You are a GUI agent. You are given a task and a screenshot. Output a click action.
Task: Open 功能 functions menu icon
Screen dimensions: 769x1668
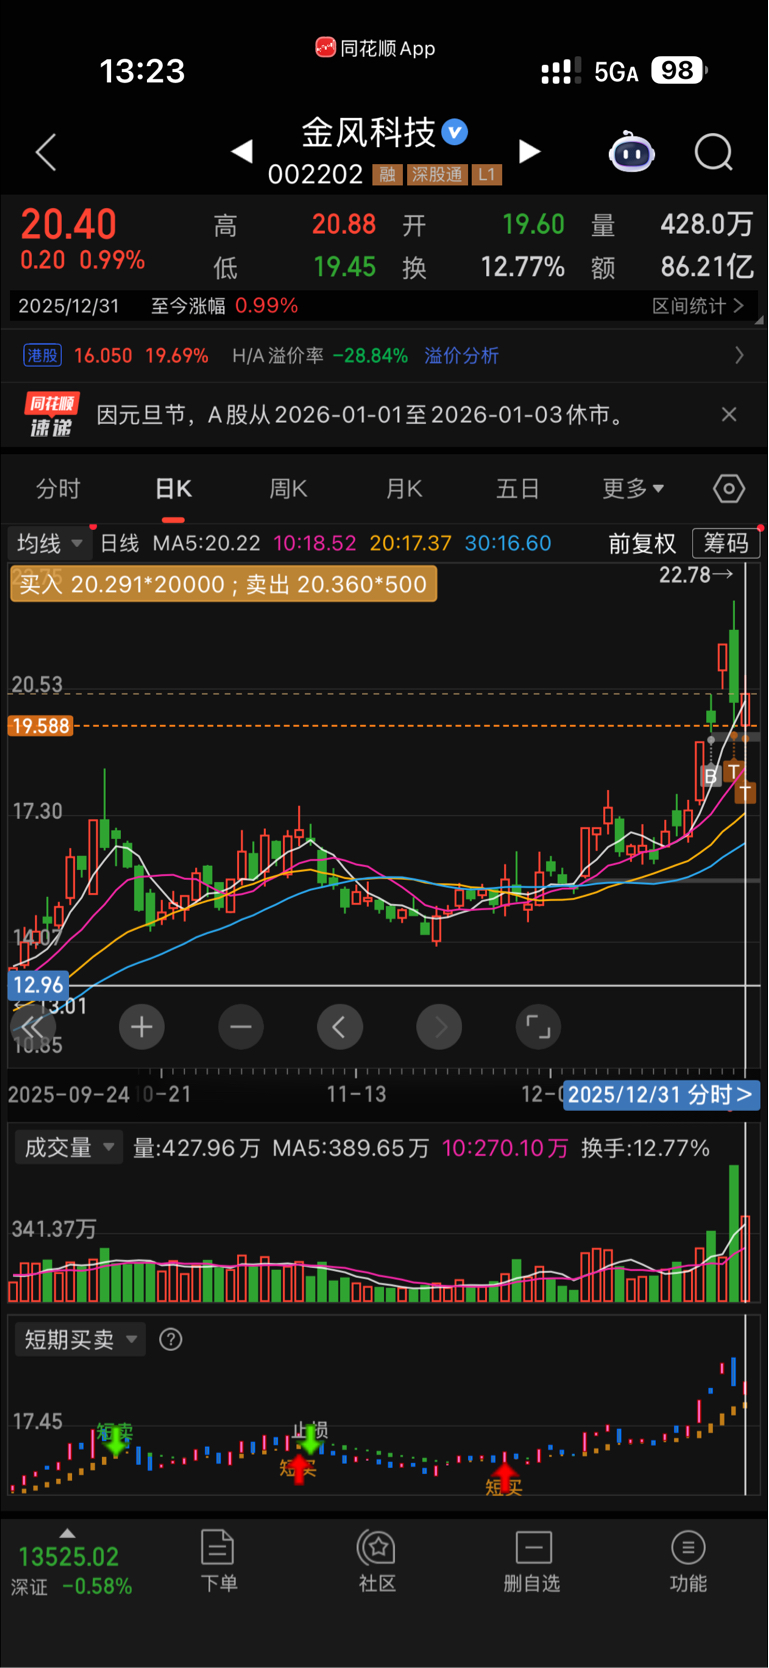[x=688, y=1560]
